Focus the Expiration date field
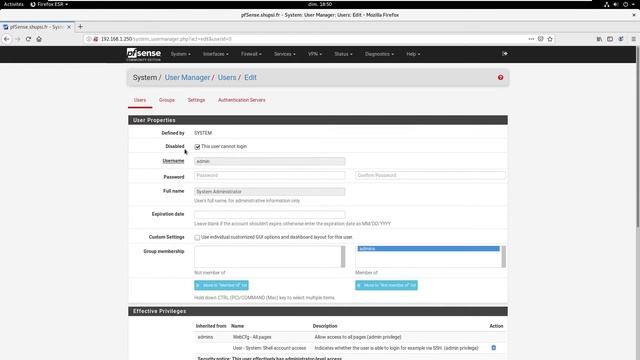The image size is (640, 360). coord(269,214)
